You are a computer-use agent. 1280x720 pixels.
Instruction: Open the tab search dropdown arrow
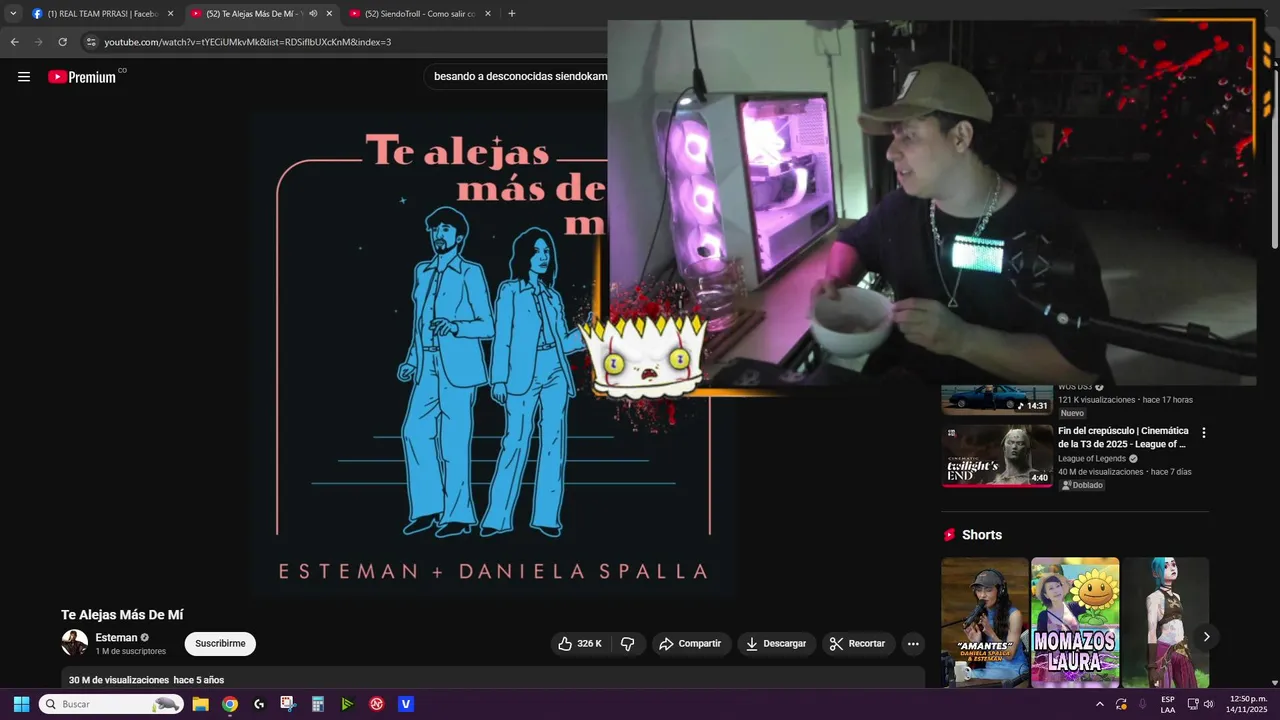13,14
